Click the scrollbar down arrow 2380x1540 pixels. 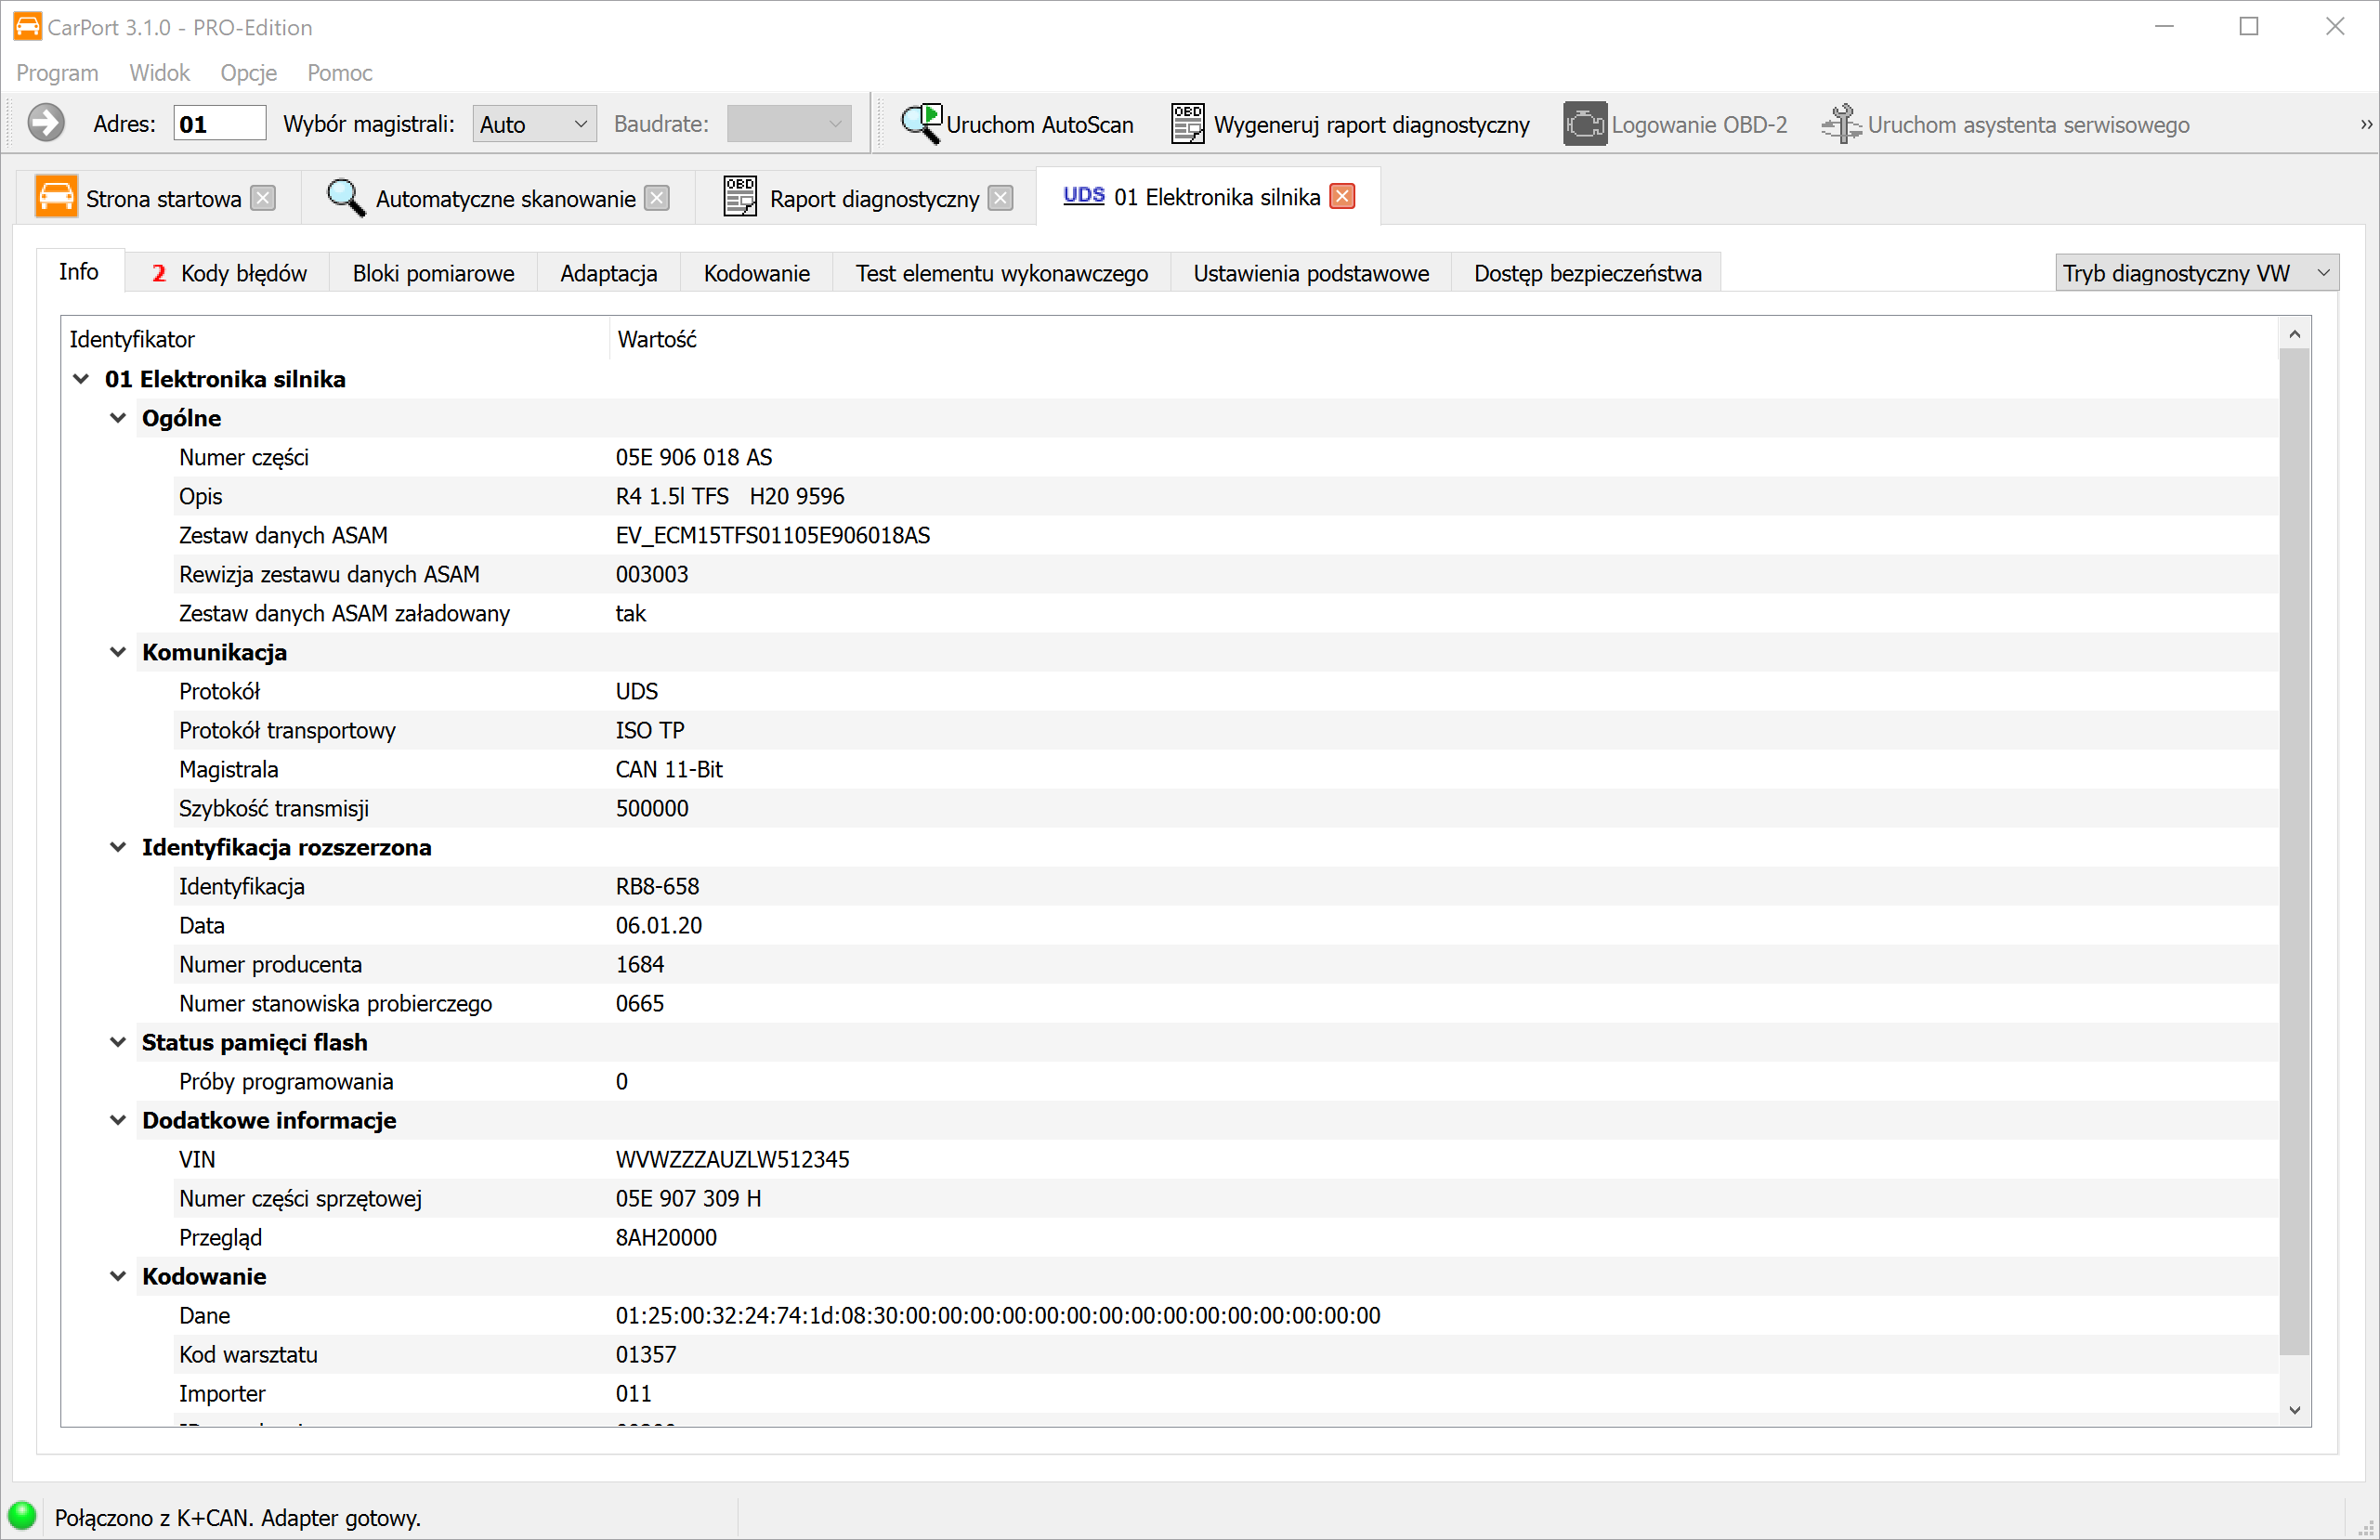click(2295, 1410)
